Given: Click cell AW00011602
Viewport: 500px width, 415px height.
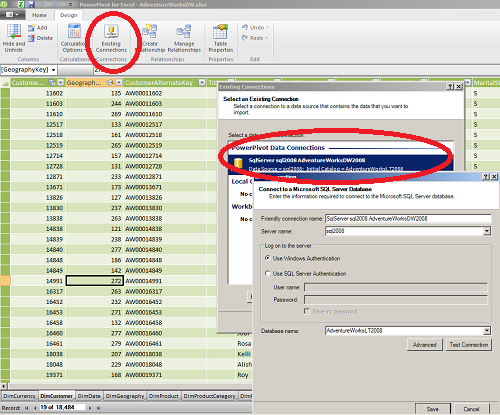Looking at the screenshot, I should tap(165, 93).
